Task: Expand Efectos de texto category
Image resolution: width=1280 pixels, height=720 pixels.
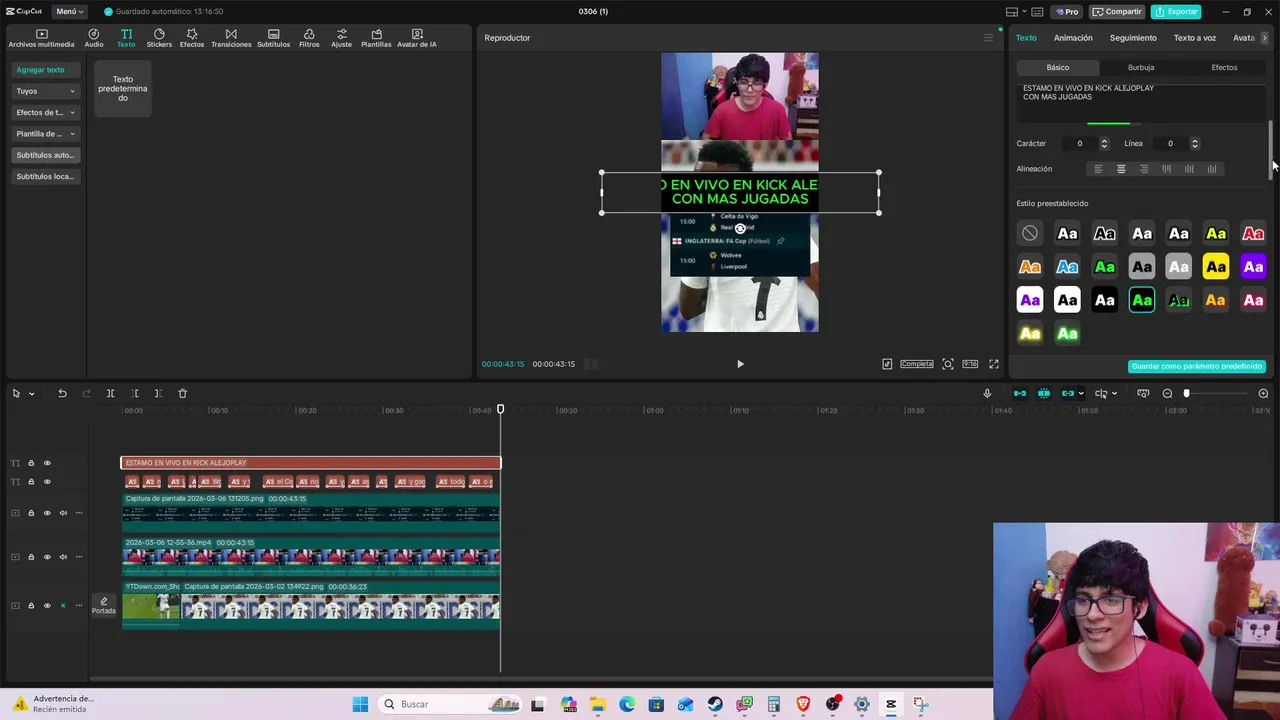Action: pos(45,112)
